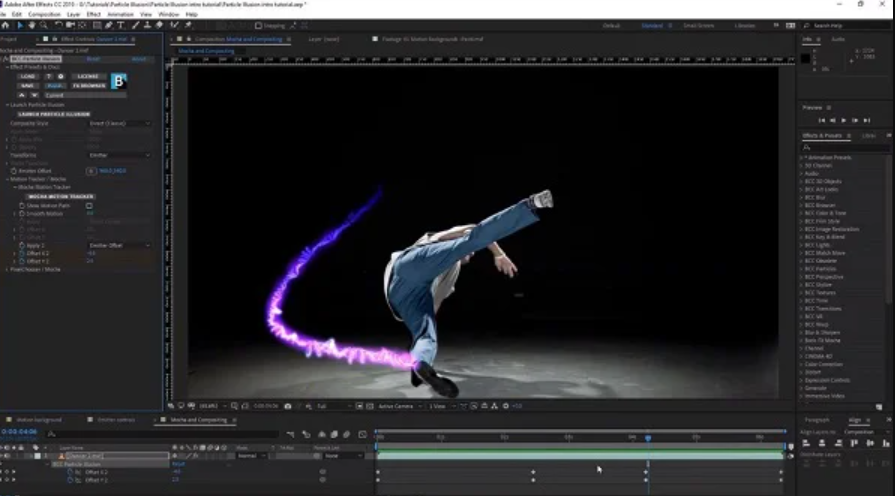Click the LICENSE button
This screenshot has height=496, width=895.
(88, 76)
